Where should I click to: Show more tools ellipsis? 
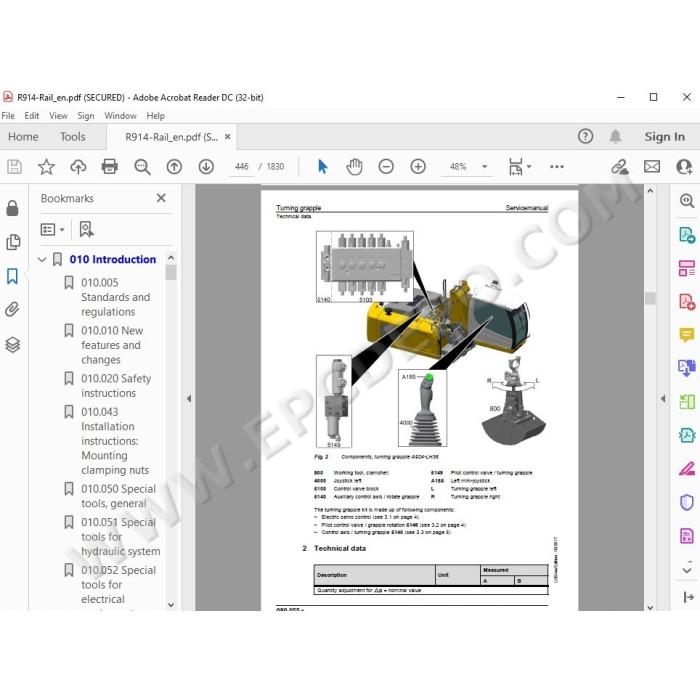[x=557, y=167]
